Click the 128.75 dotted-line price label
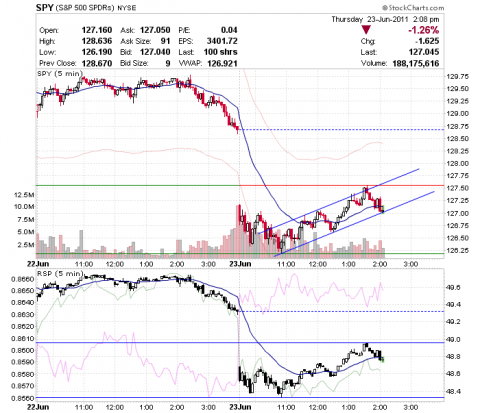Screen dimensions: 480x413 click(x=457, y=126)
